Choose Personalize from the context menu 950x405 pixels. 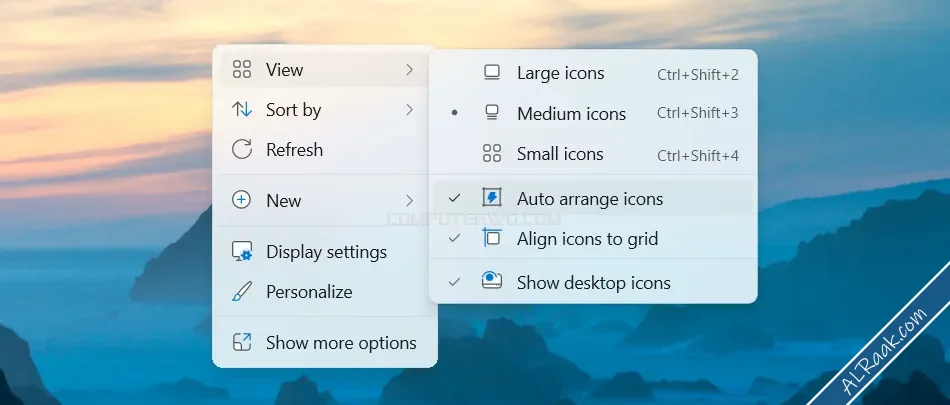pos(324,292)
